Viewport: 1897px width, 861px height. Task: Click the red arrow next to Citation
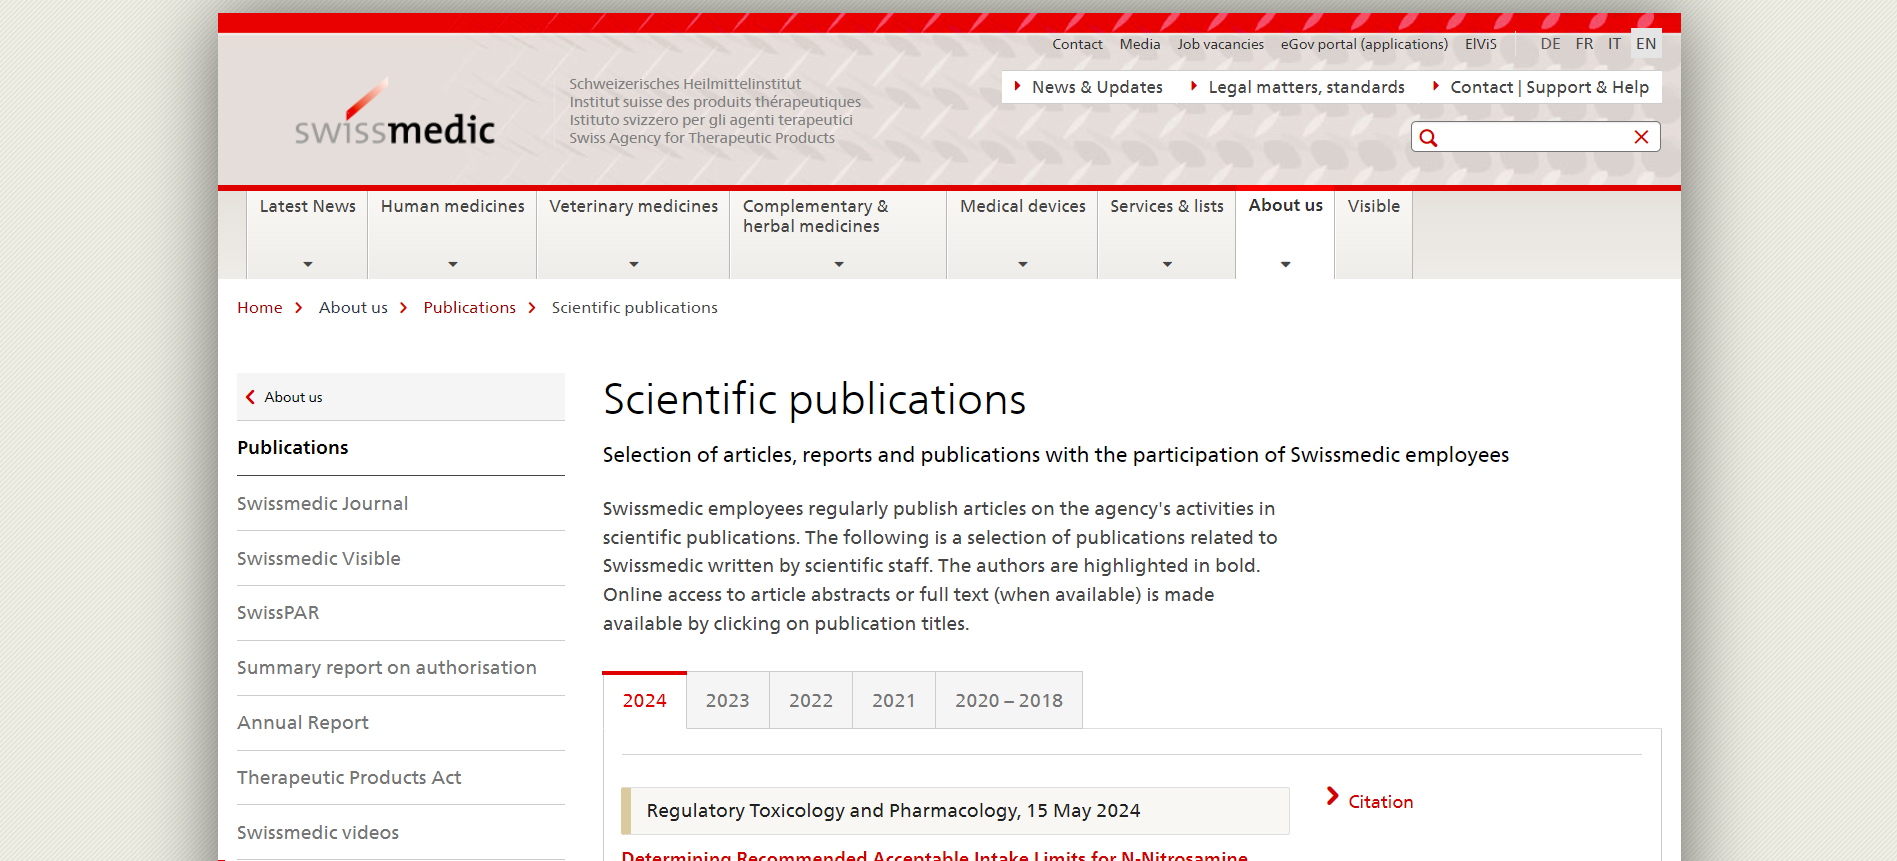click(x=1332, y=797)
